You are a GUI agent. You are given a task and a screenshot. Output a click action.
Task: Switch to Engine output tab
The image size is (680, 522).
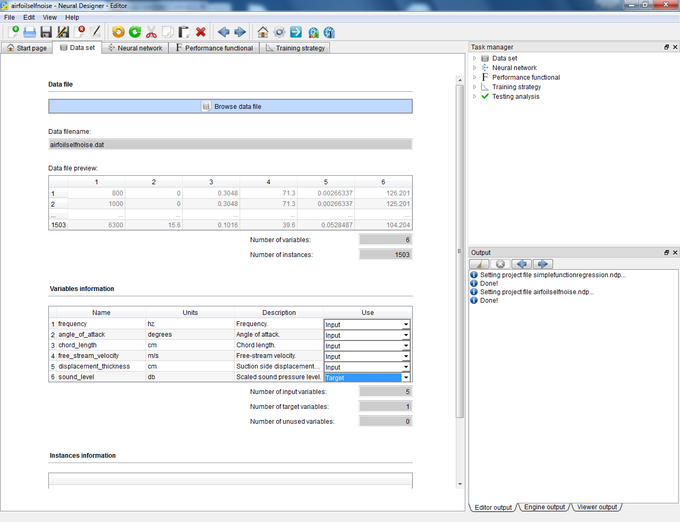[544, 507]
